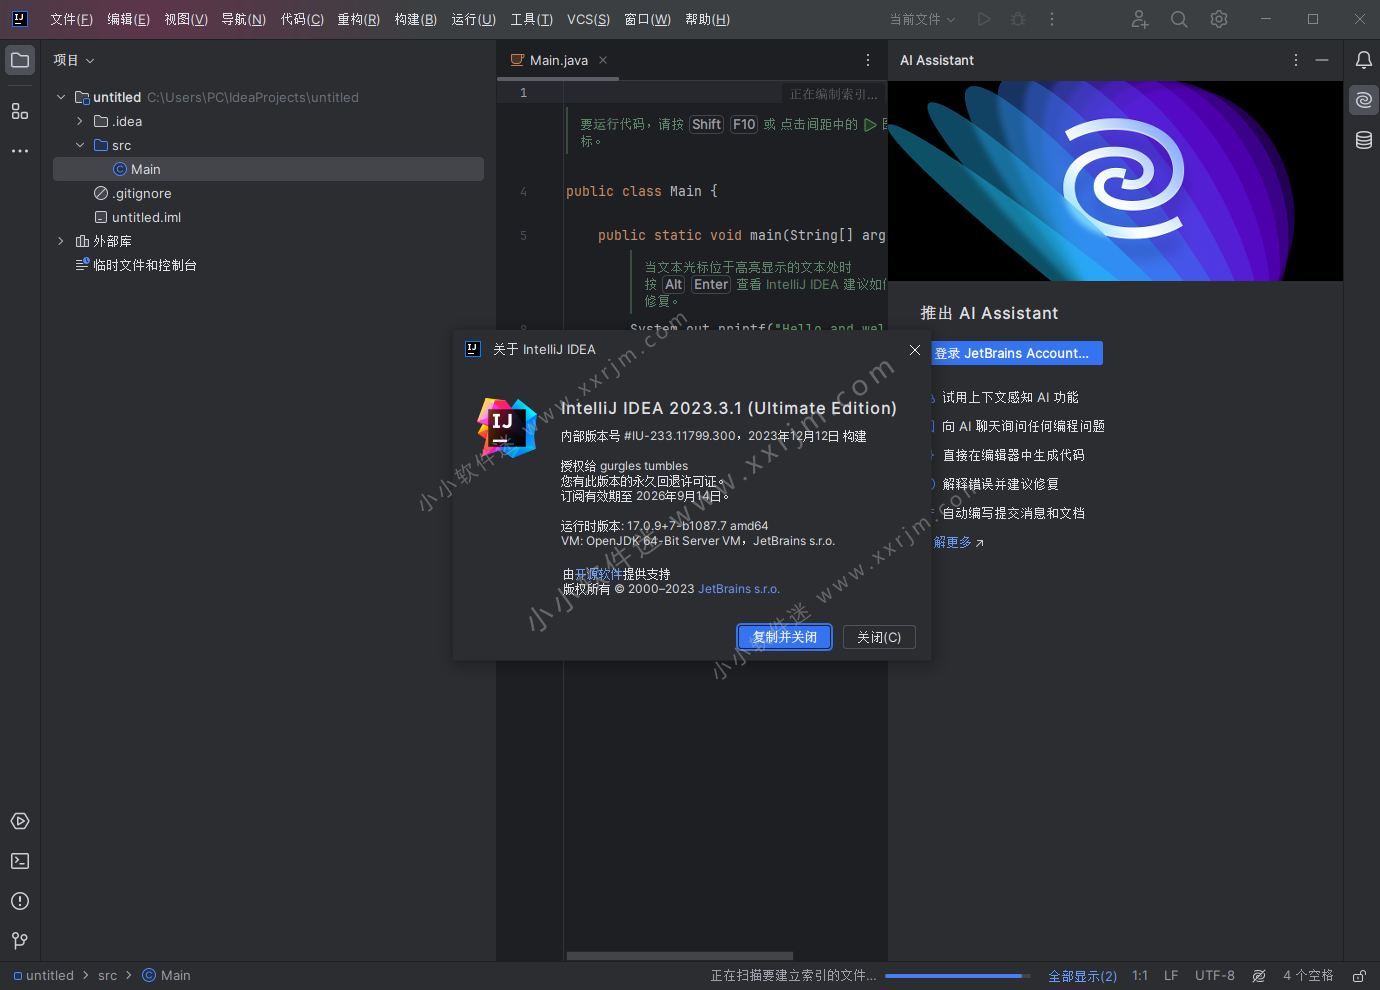Click the indexing progress bar in status bar

point(957,976)
